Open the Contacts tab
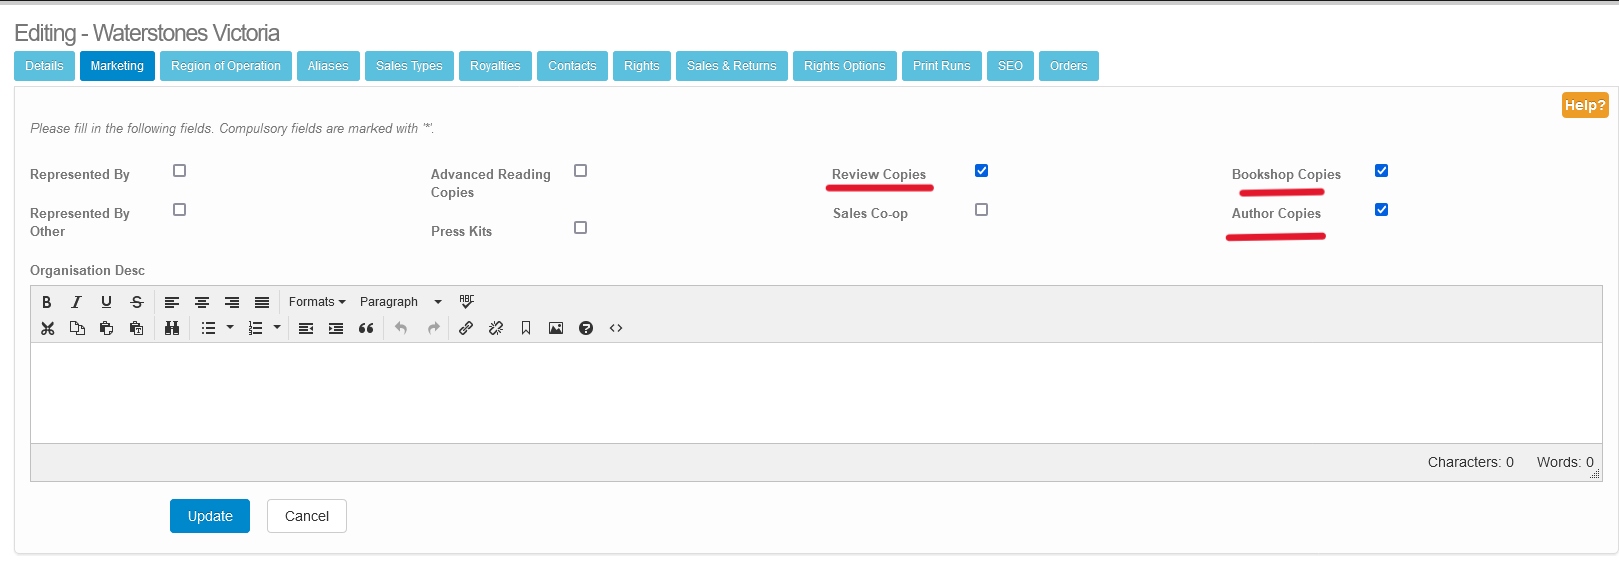Screen dimensions: 1619x582 572,66
